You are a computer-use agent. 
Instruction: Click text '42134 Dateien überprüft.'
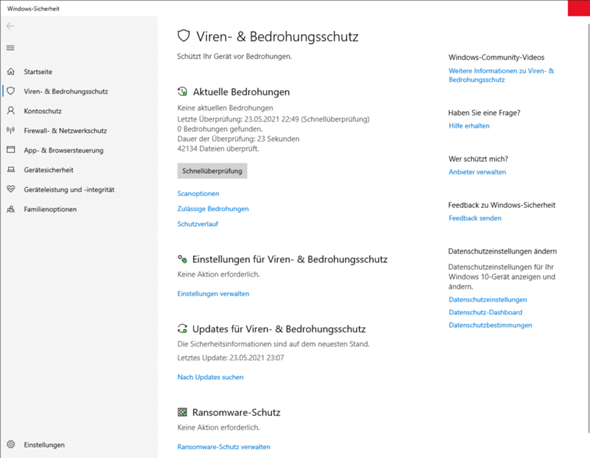218,149
